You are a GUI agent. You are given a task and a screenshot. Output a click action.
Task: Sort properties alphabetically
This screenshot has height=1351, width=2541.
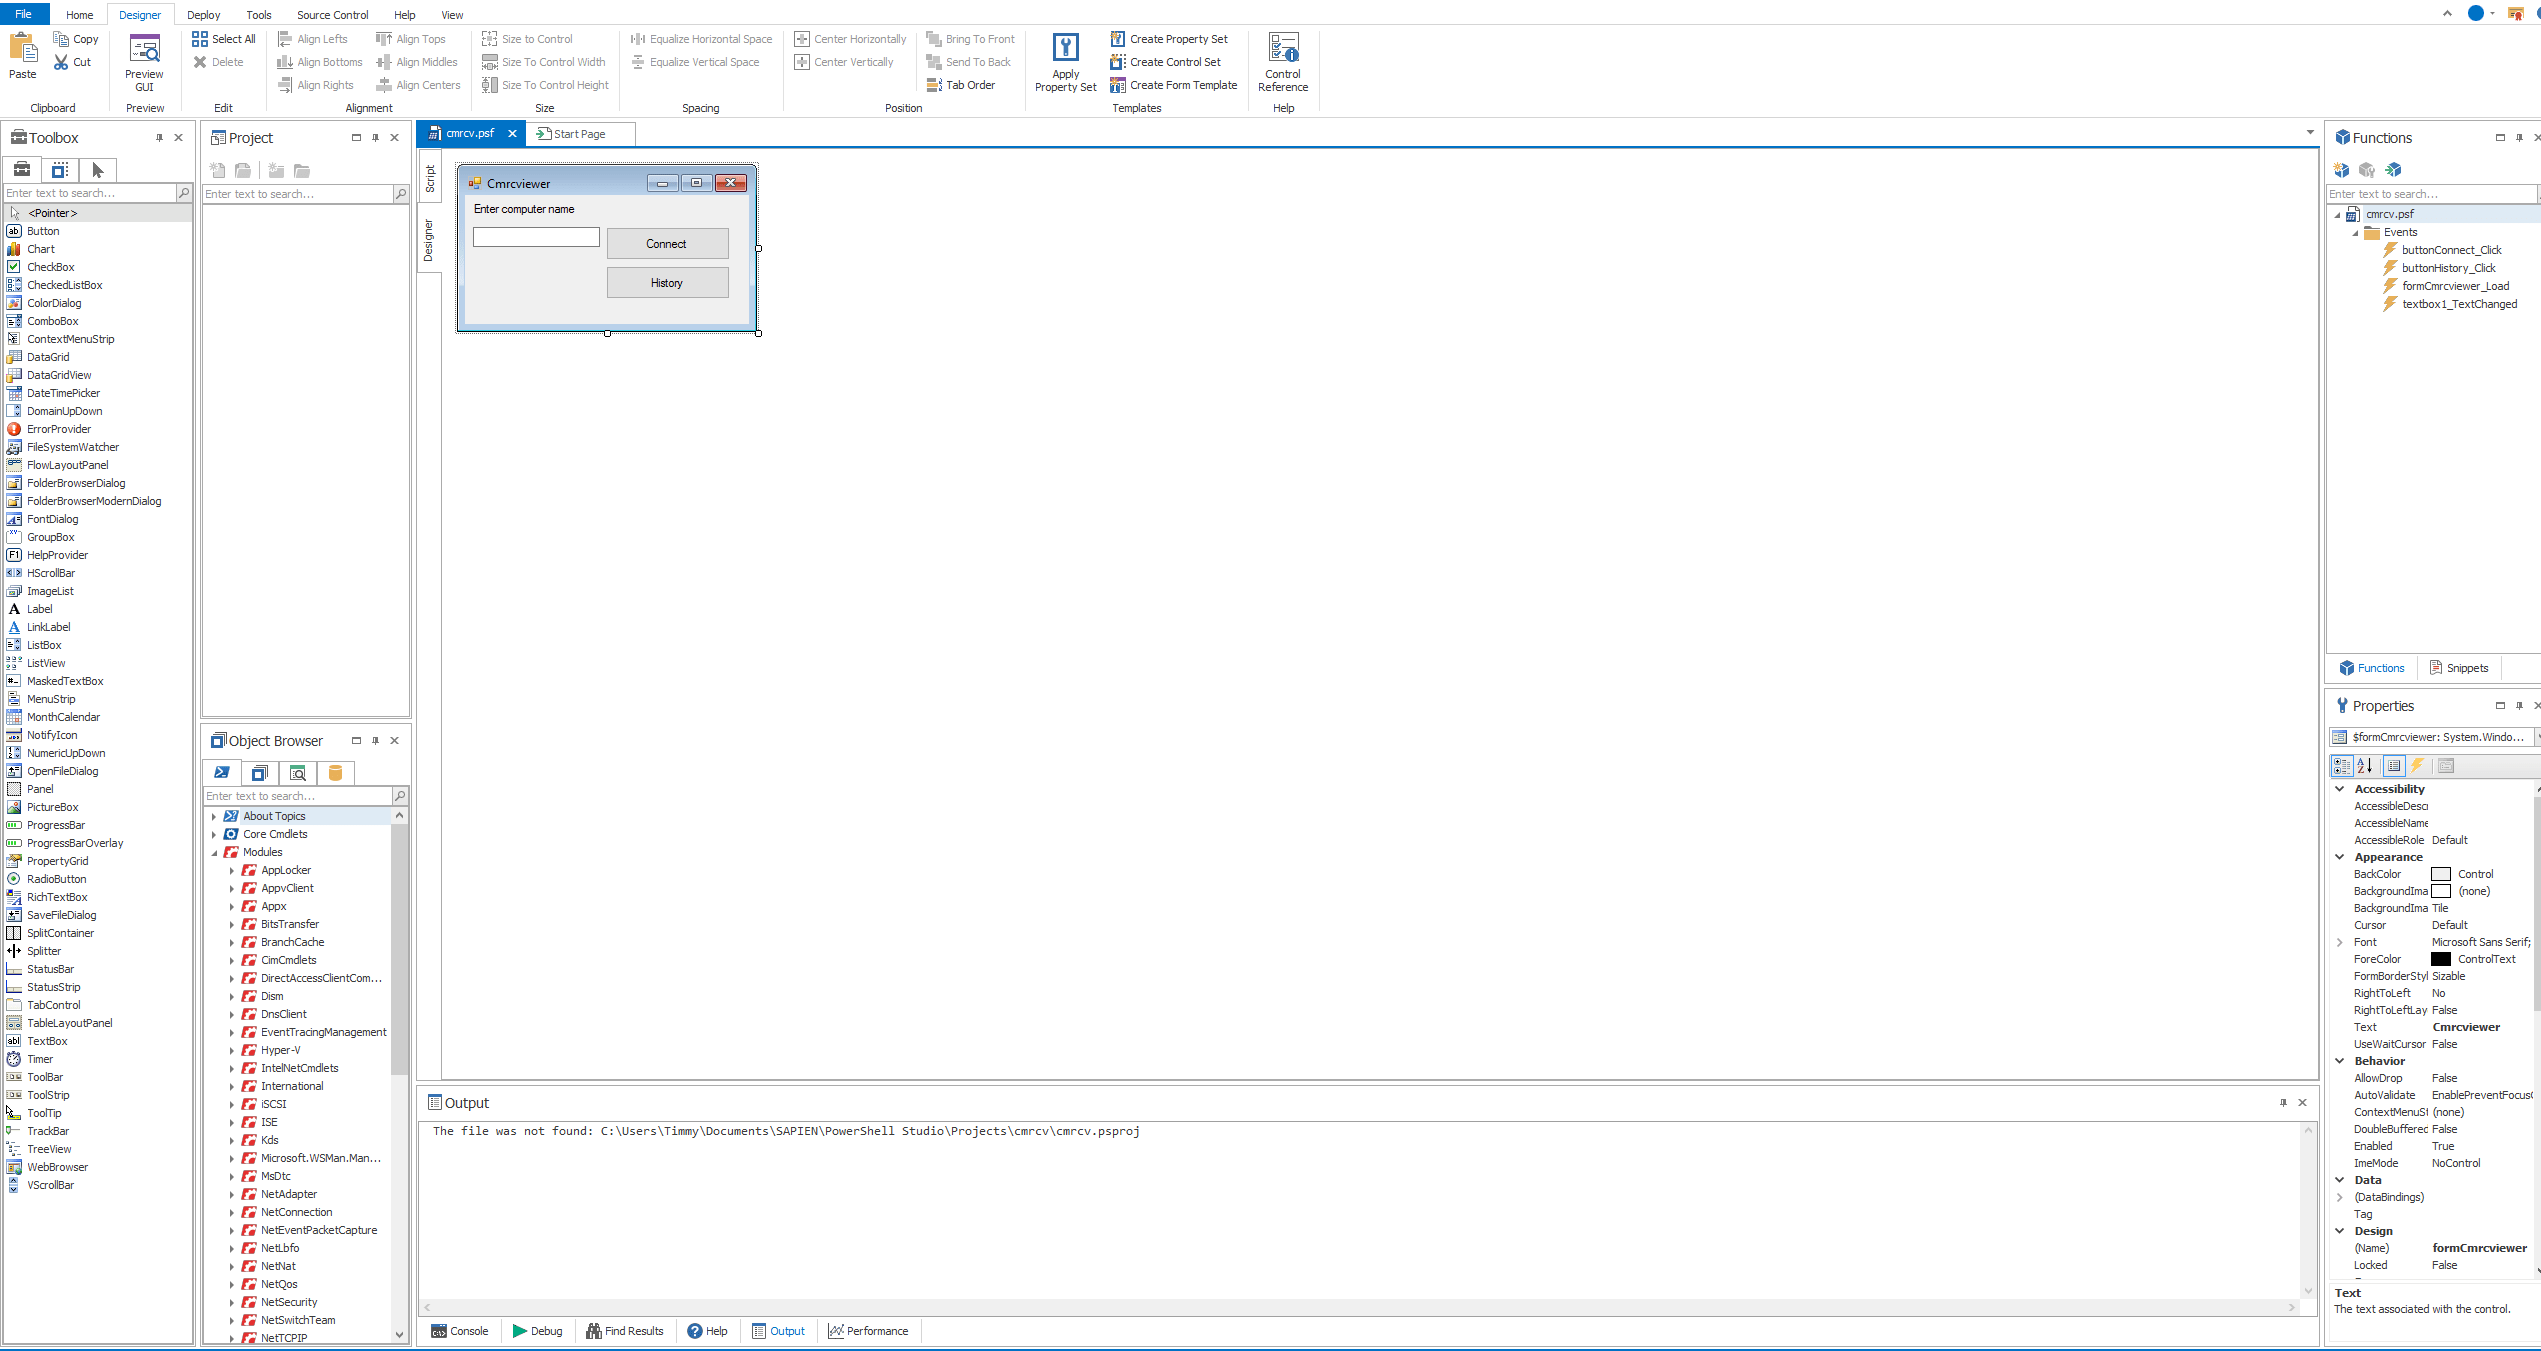[x=2366, y=765]
